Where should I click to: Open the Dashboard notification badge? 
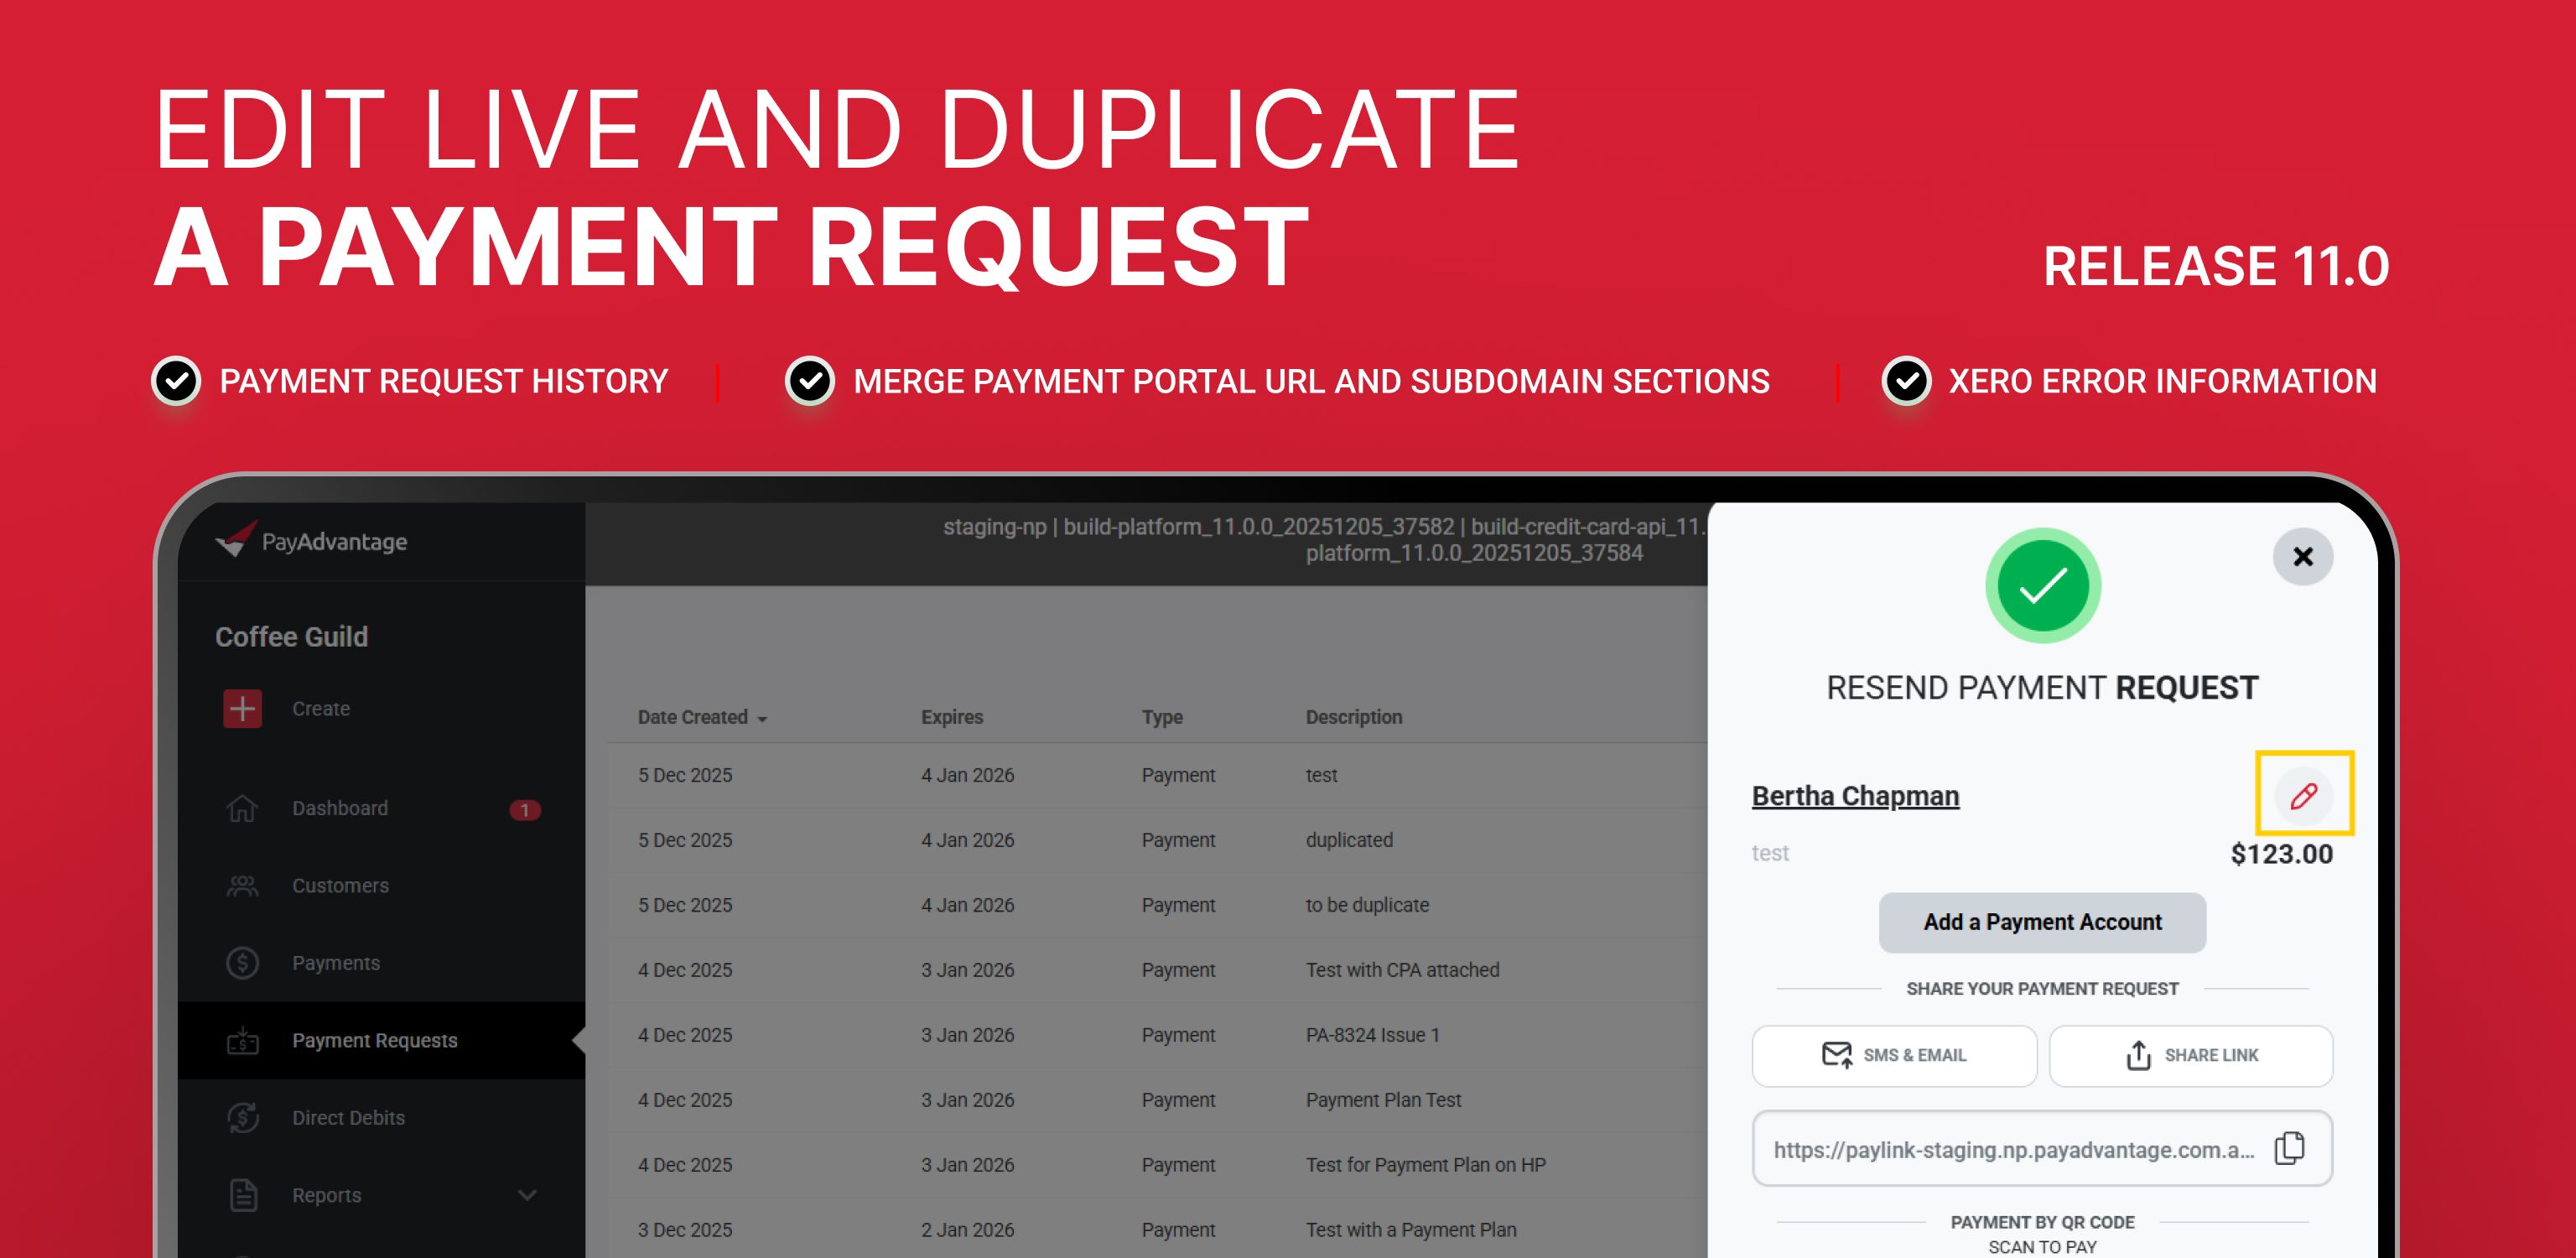pyautogui.click(x=524, y=810)
